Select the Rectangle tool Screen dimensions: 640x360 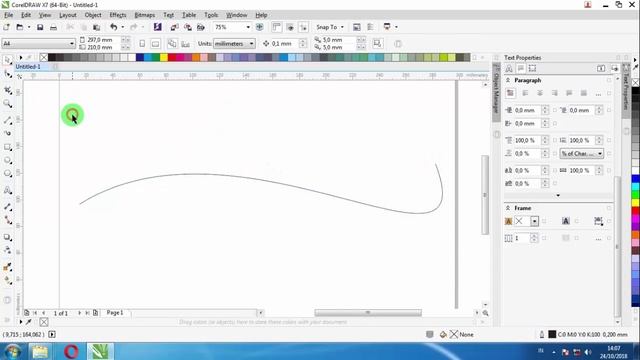tap(7, 147)
